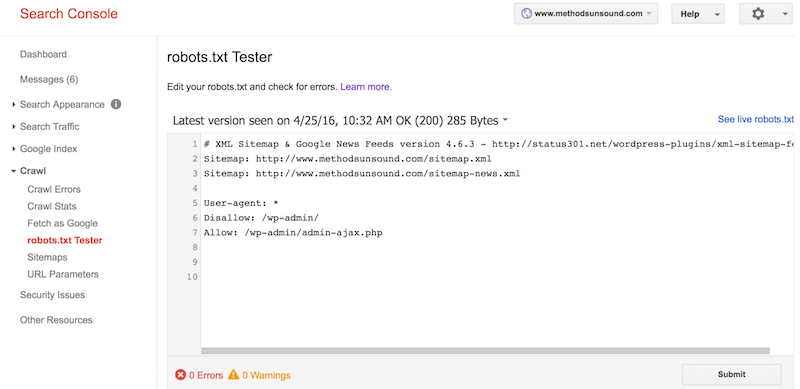The height and width of the screenshot is (389, 800).
Task: Expand the Search Traffic section
Action: (45, 127)
